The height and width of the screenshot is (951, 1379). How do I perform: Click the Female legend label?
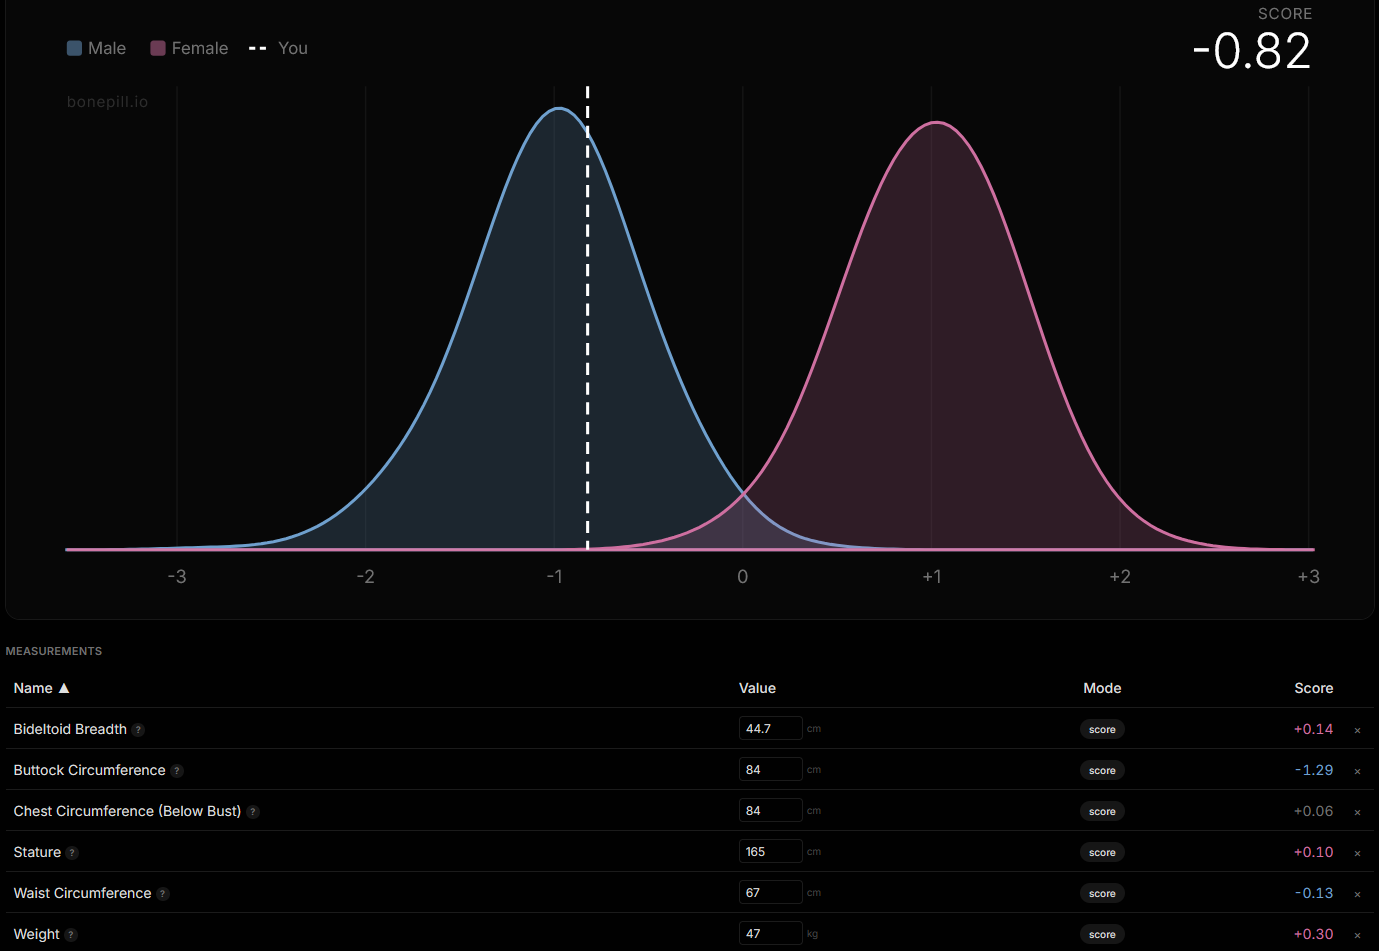coord(200,48)
